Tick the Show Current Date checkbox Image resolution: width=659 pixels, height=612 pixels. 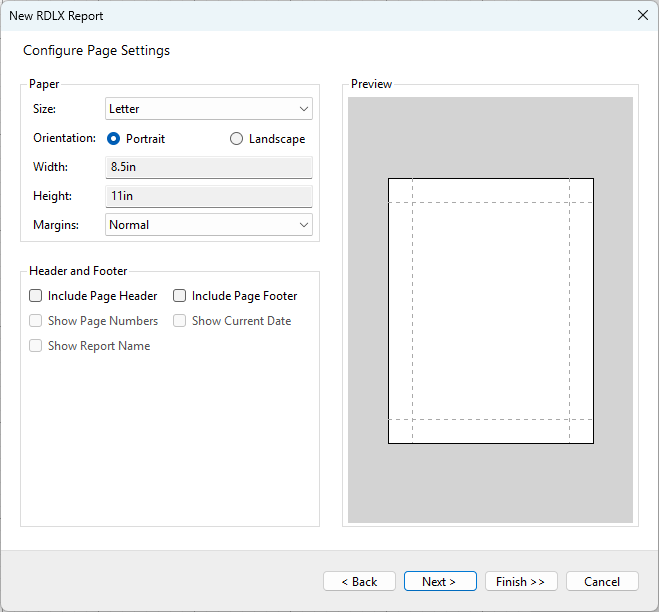point(179,321)
